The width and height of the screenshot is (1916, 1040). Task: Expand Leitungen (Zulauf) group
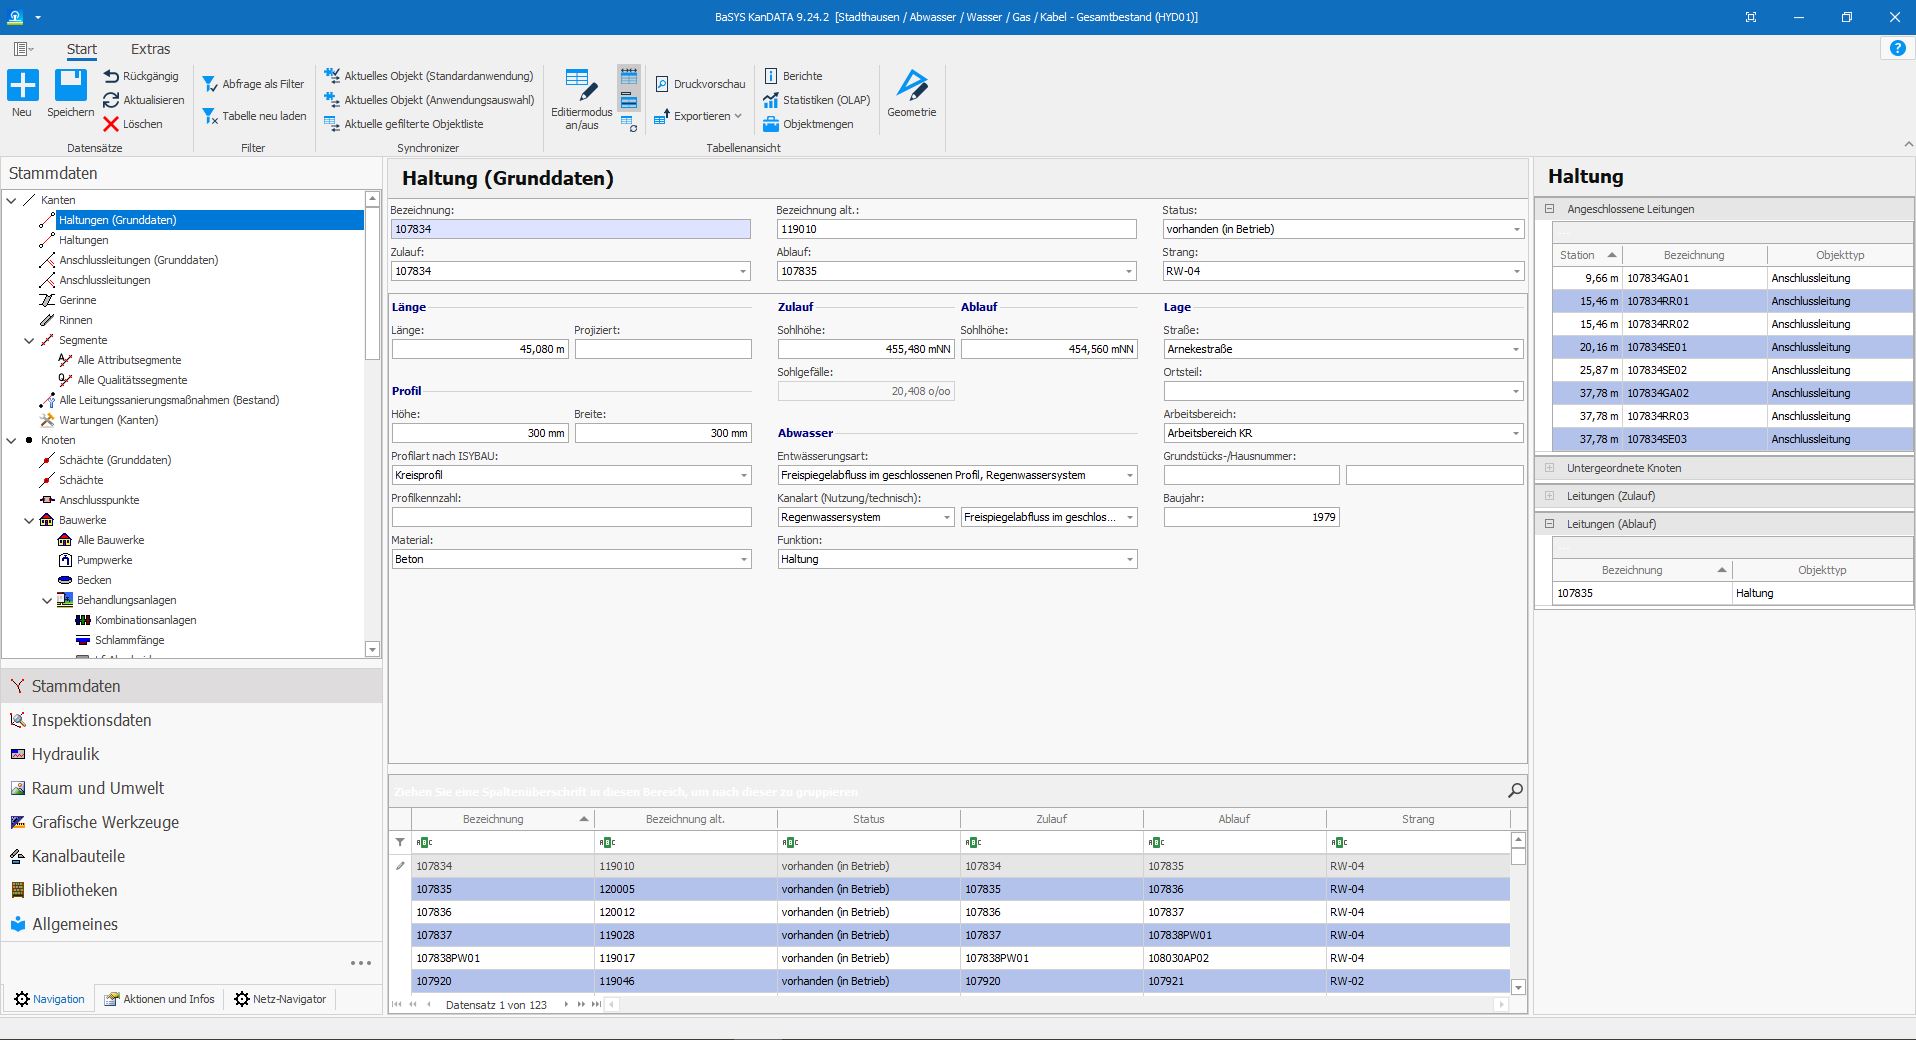pos(1549,496)
